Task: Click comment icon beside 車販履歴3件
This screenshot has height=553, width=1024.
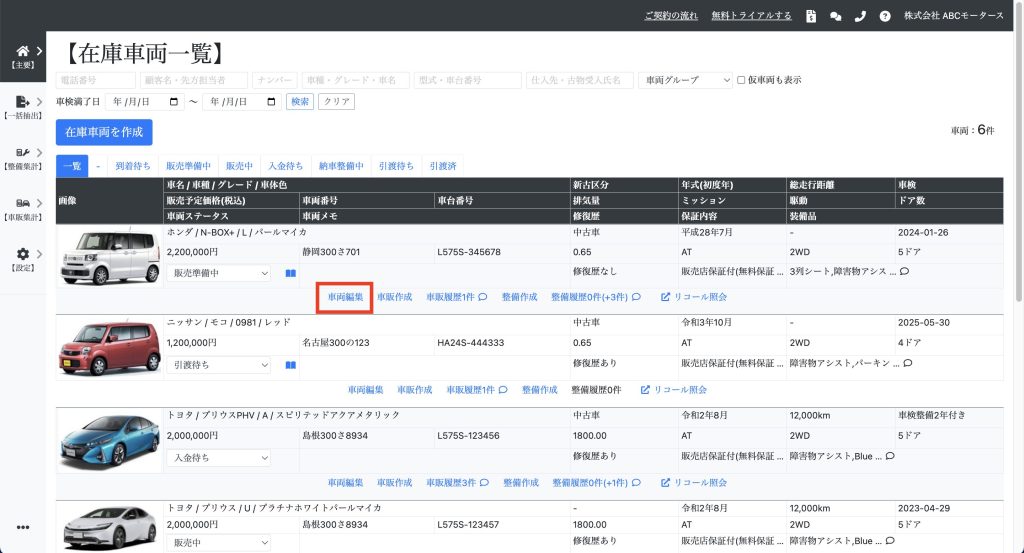Action: coord(485,482)
